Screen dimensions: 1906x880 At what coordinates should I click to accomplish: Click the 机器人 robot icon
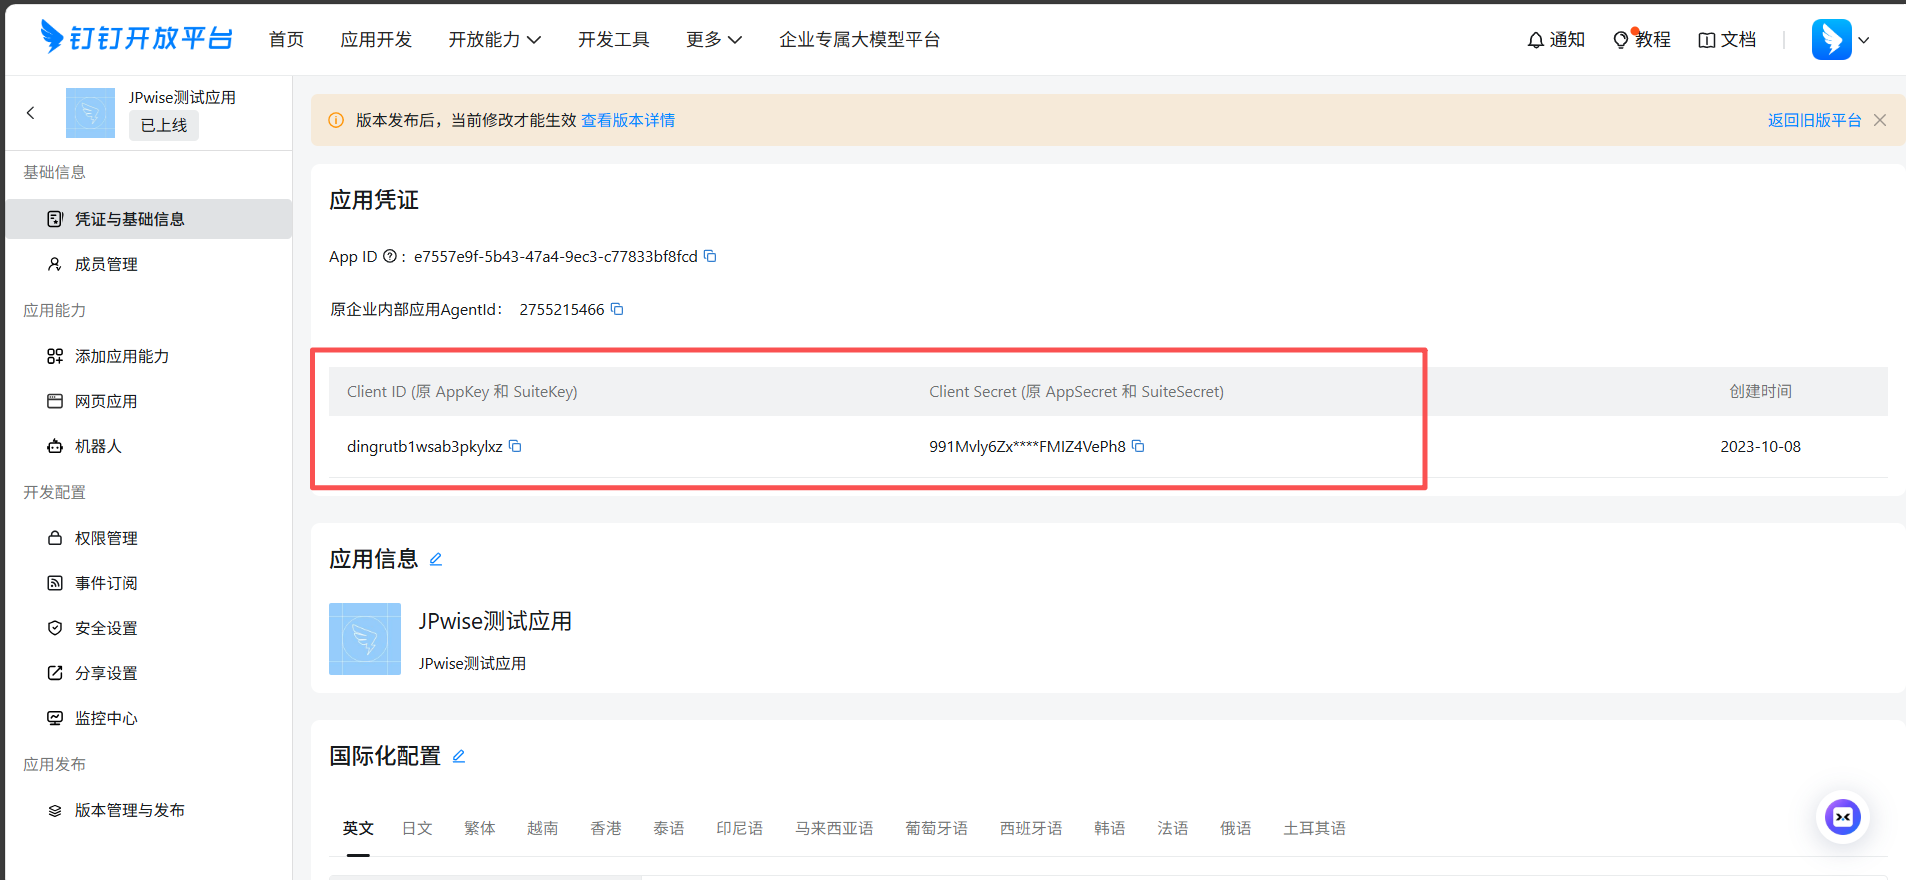click(x=55, y=446)
